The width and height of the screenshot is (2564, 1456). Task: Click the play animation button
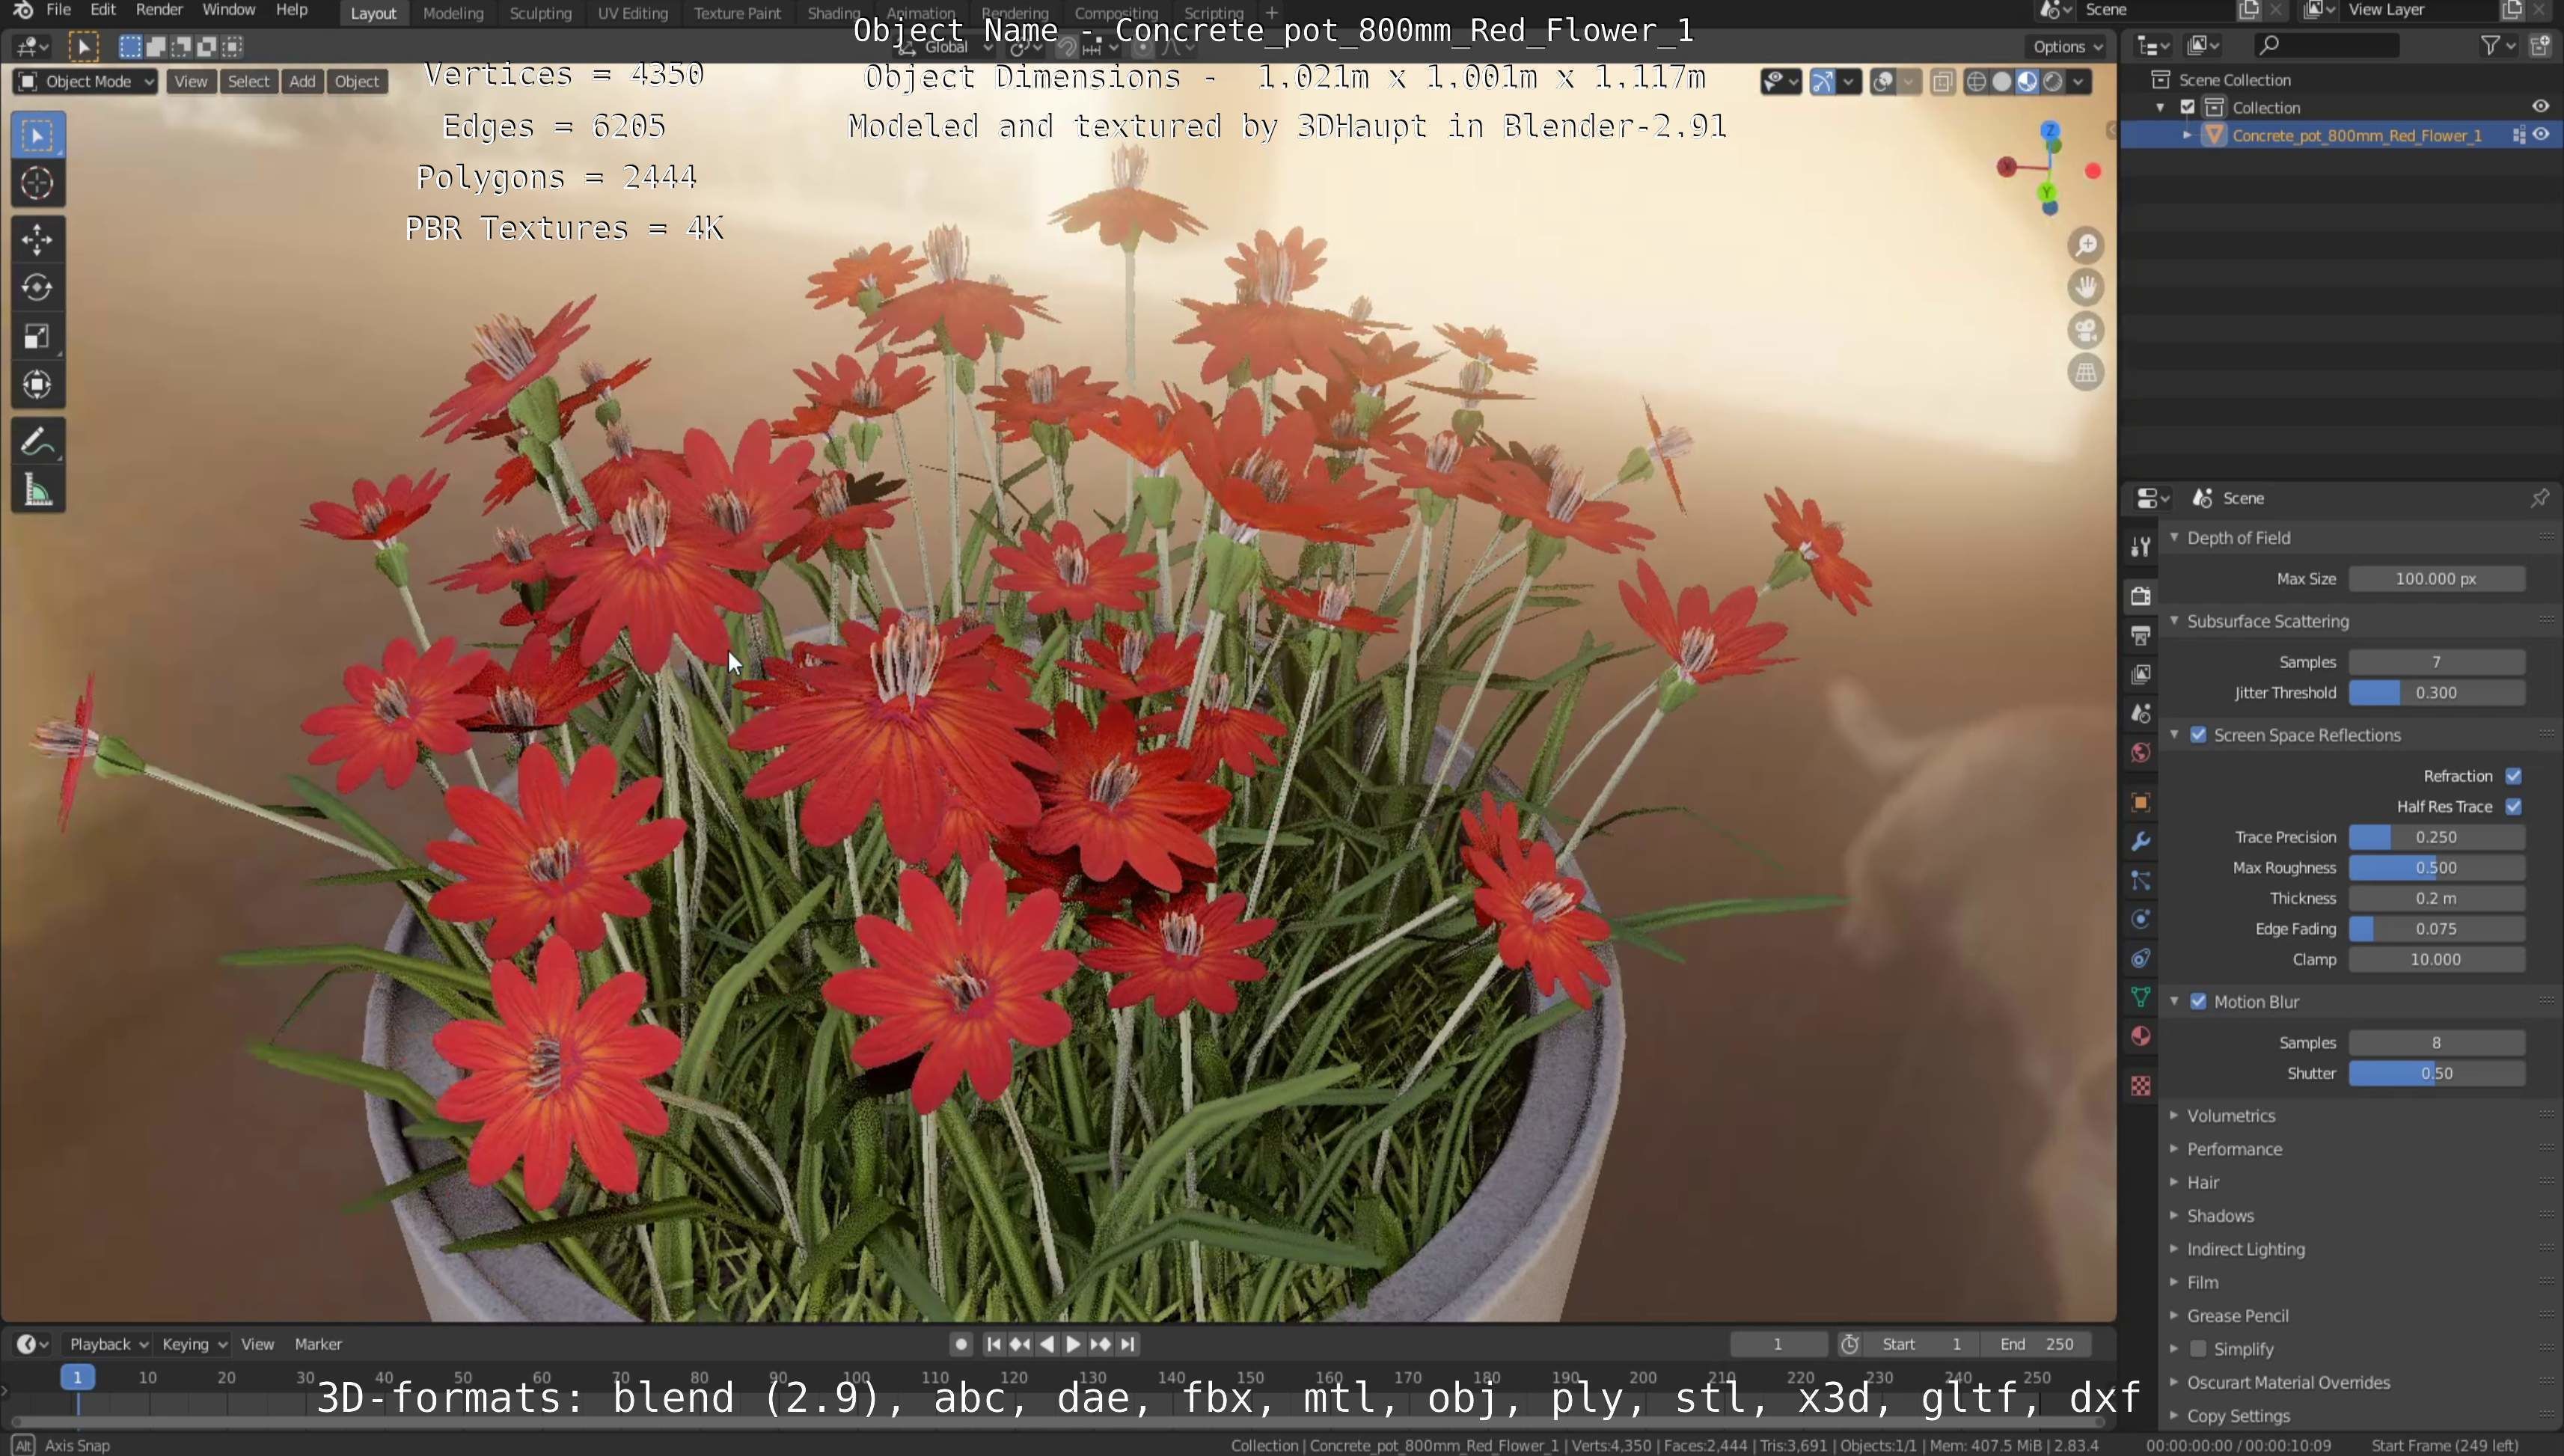[1073, 1344]
